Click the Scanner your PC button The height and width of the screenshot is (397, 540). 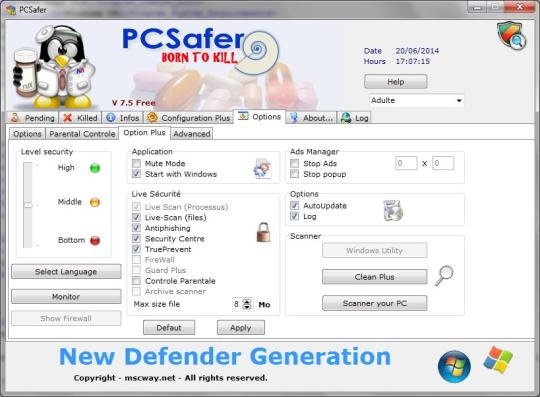pyautogui.click(x=375, y=303)
